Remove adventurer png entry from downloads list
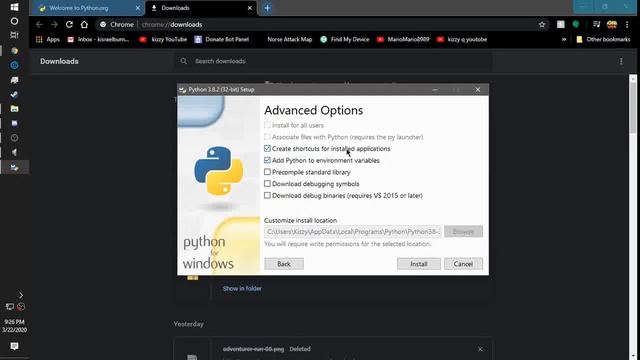Image resolution: width=640 pixels, height=360 pixels. [480, 349]
